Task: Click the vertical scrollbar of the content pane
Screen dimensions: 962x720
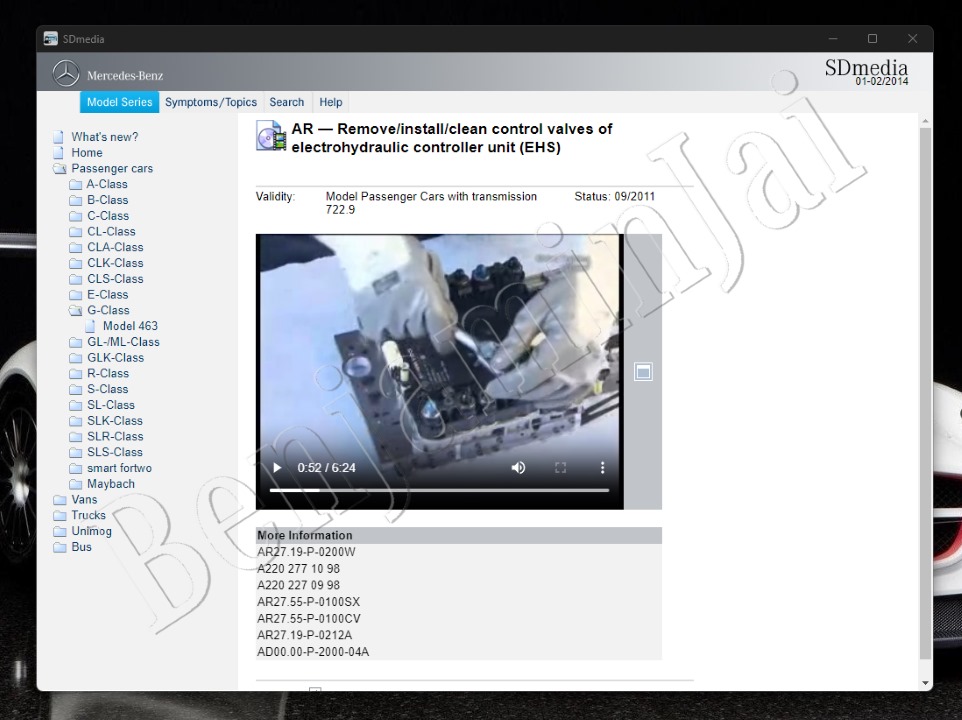Action: click(x=925, y=393)
